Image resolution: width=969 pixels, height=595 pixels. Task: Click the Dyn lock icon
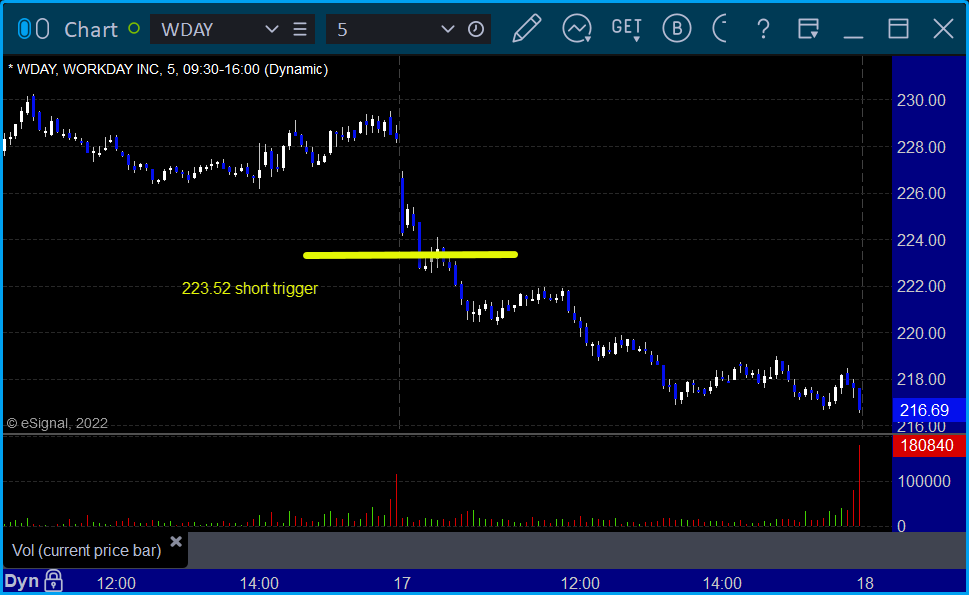54,581
